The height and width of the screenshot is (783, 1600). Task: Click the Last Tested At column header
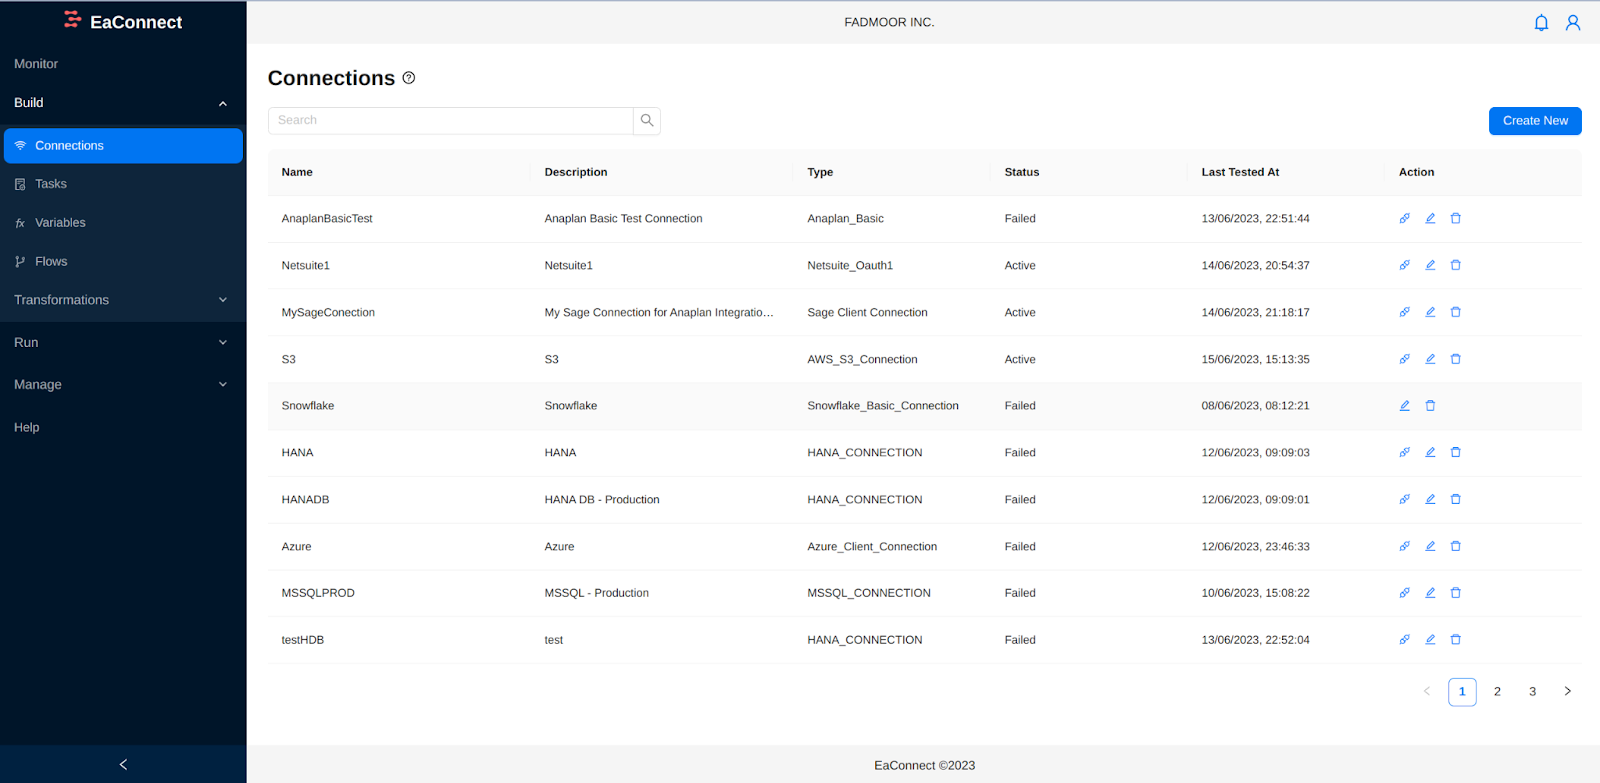(x=1240, y=172)
